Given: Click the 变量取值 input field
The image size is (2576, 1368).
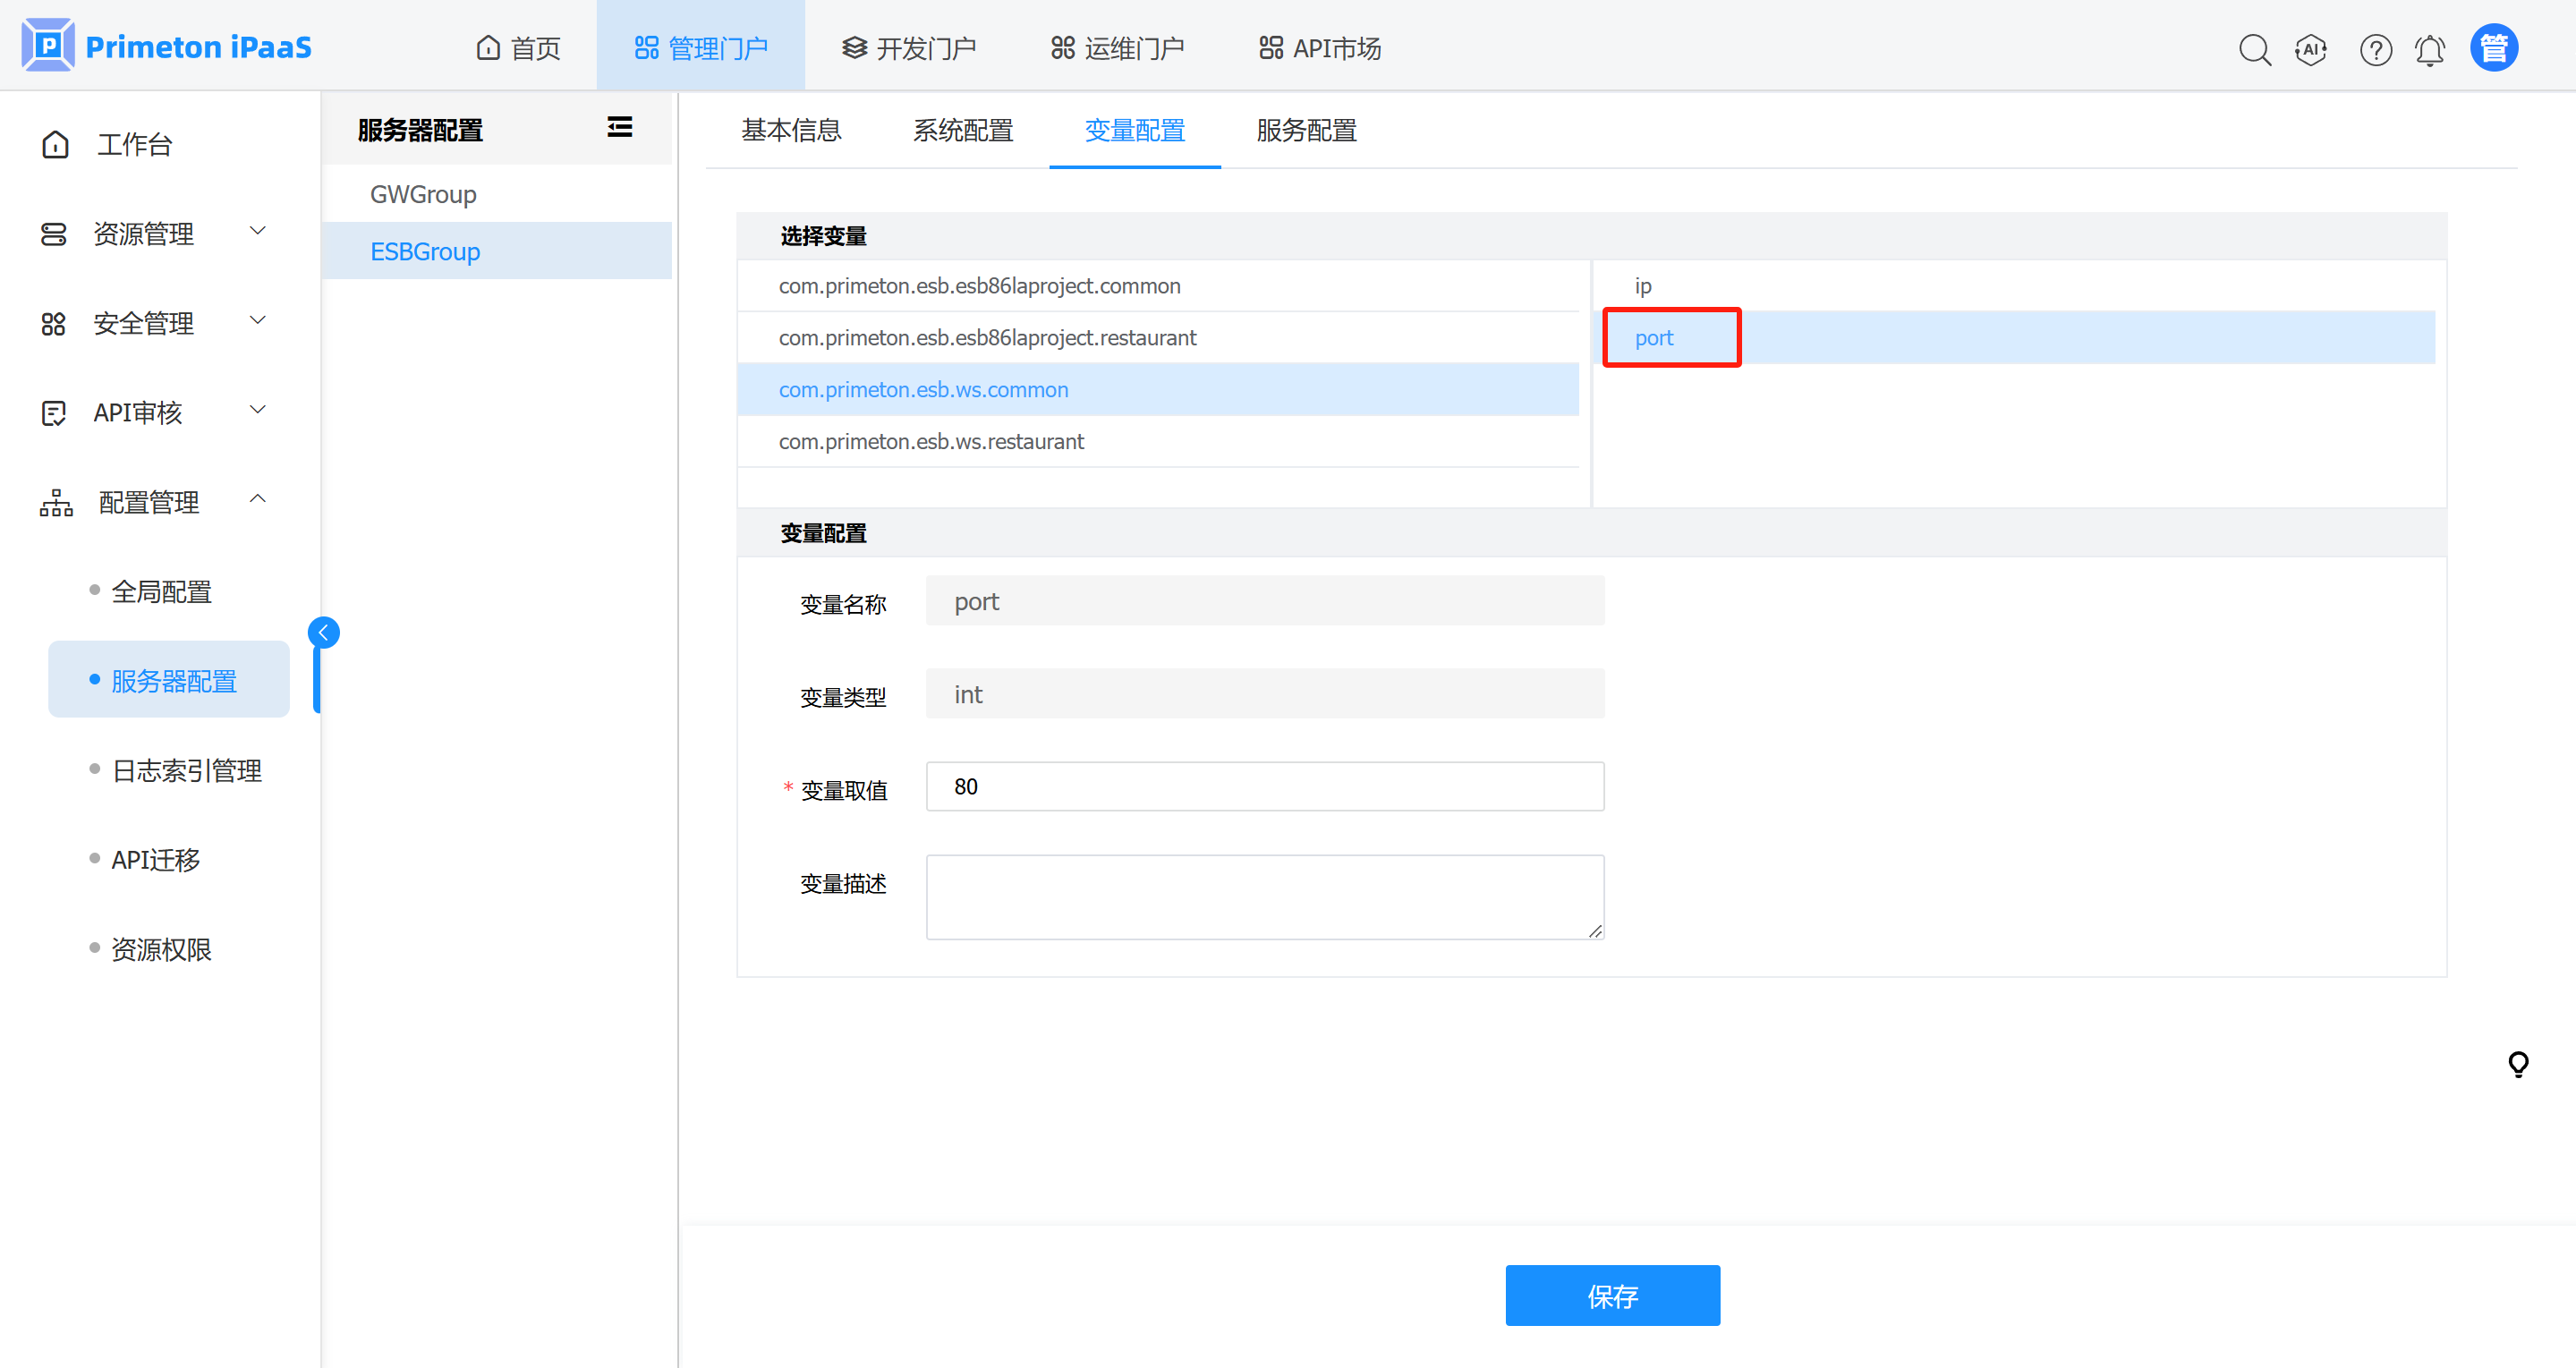Looking at the screenshot, I should (x=1264, y=787).
